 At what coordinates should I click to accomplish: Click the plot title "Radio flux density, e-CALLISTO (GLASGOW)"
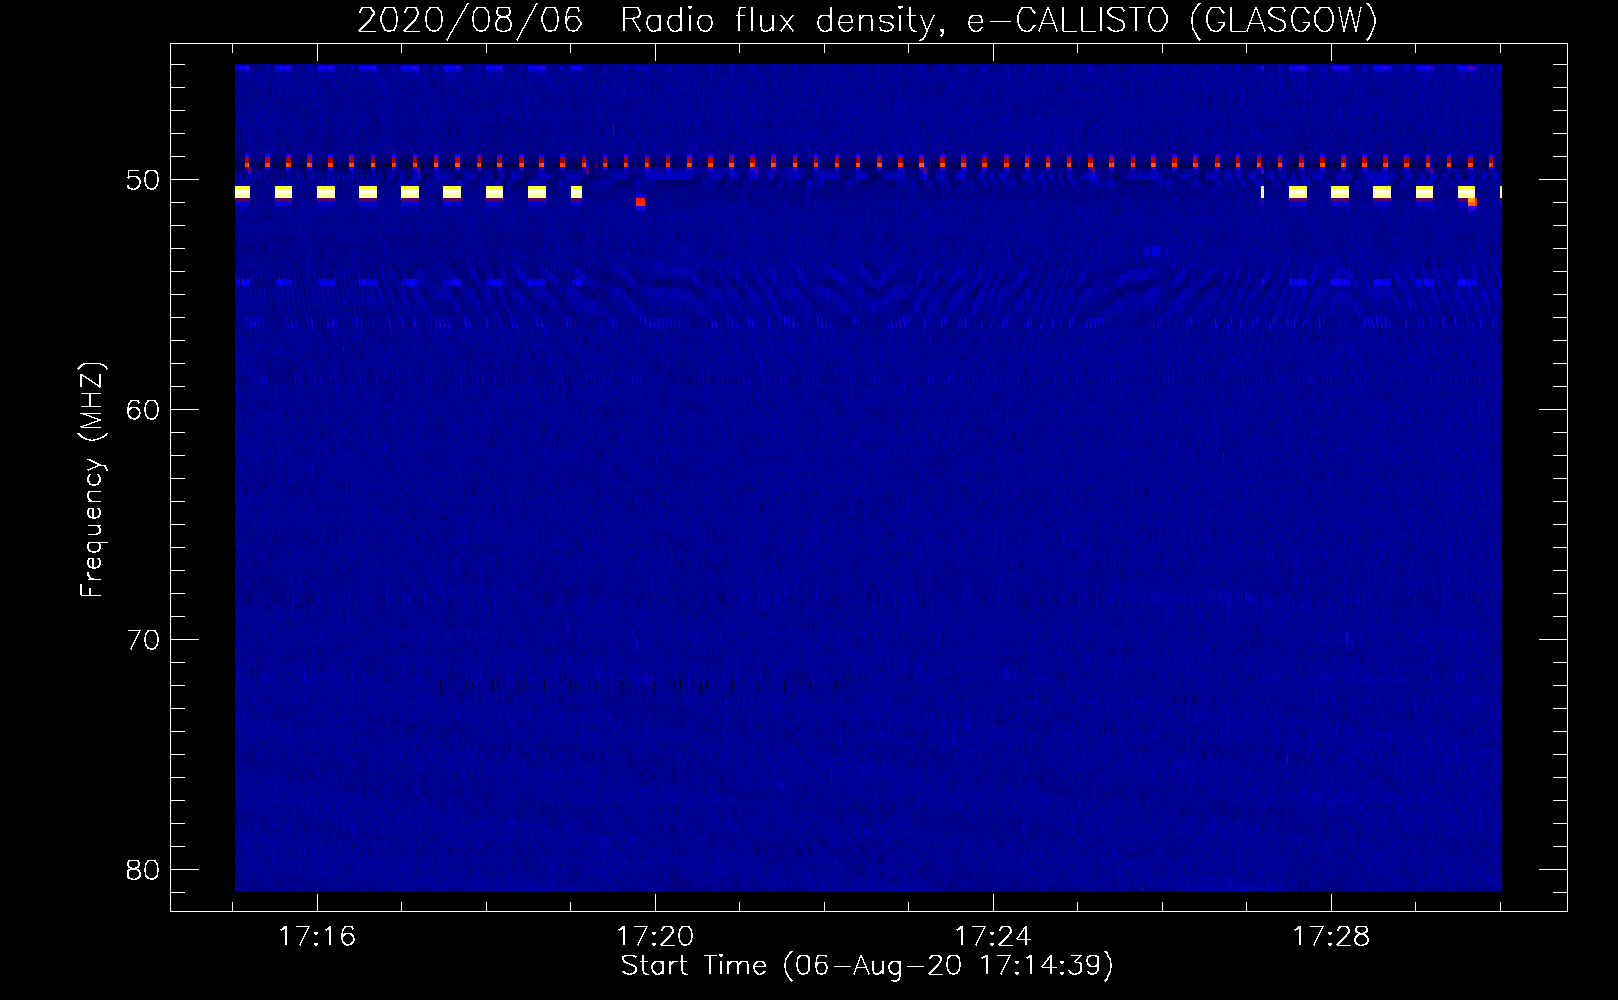click(998, 21)
